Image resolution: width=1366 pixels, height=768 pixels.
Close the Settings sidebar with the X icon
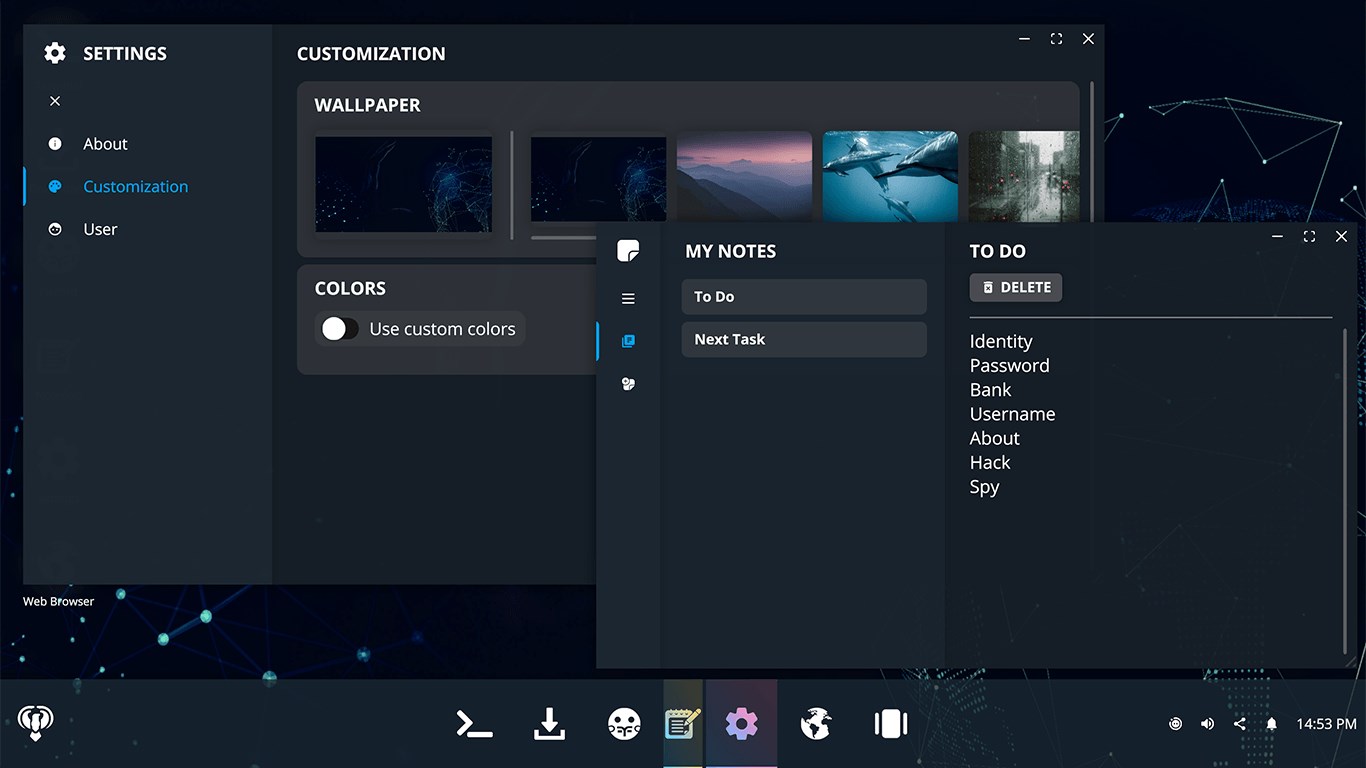(55, 101)
